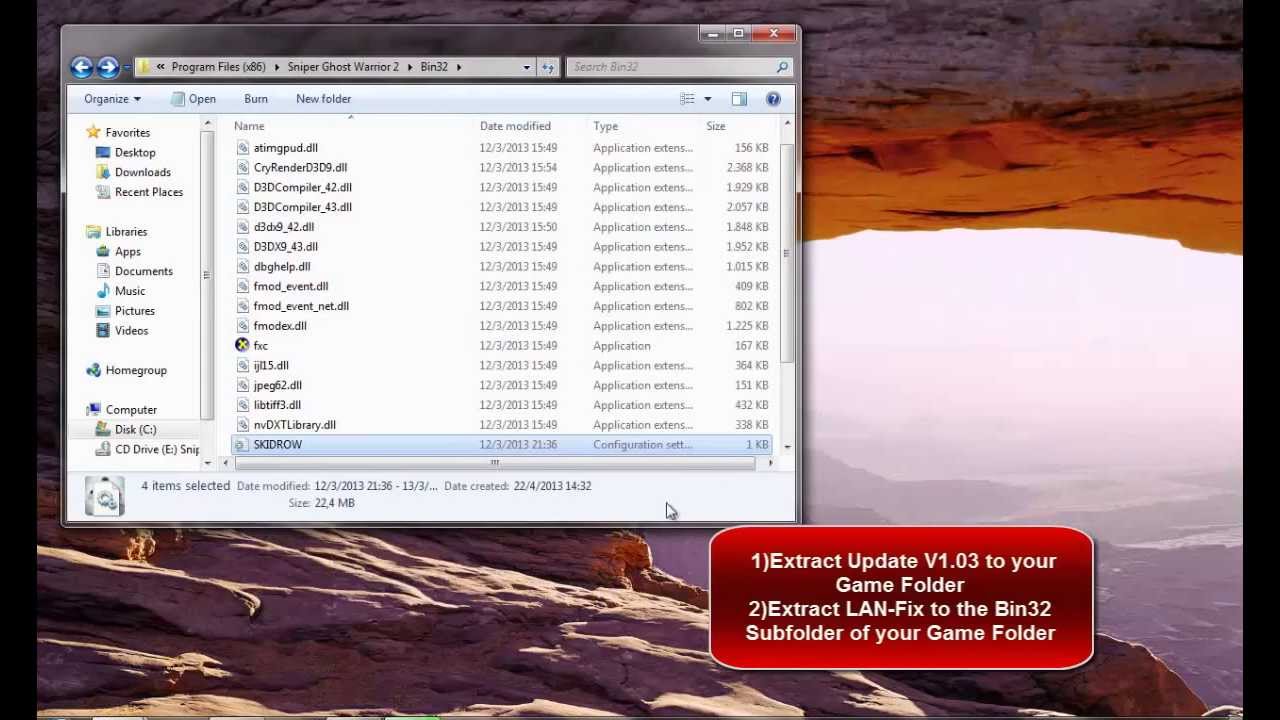Click the Videos library icon
Image resolution: width=1280 pixels, height=720 pixels.
pyautogui.click(x=103, y=330)
